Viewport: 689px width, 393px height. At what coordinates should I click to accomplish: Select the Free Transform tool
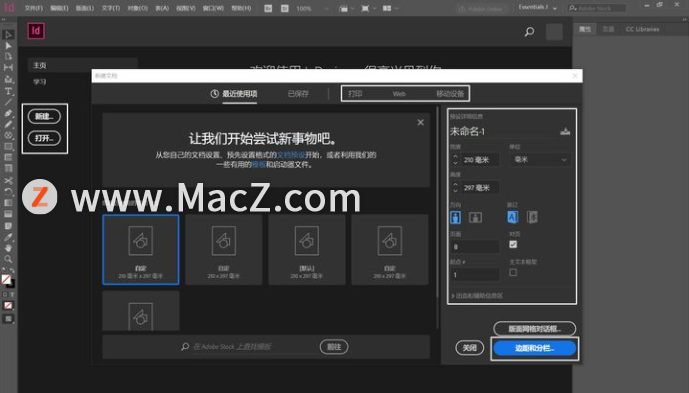(8, 192)
